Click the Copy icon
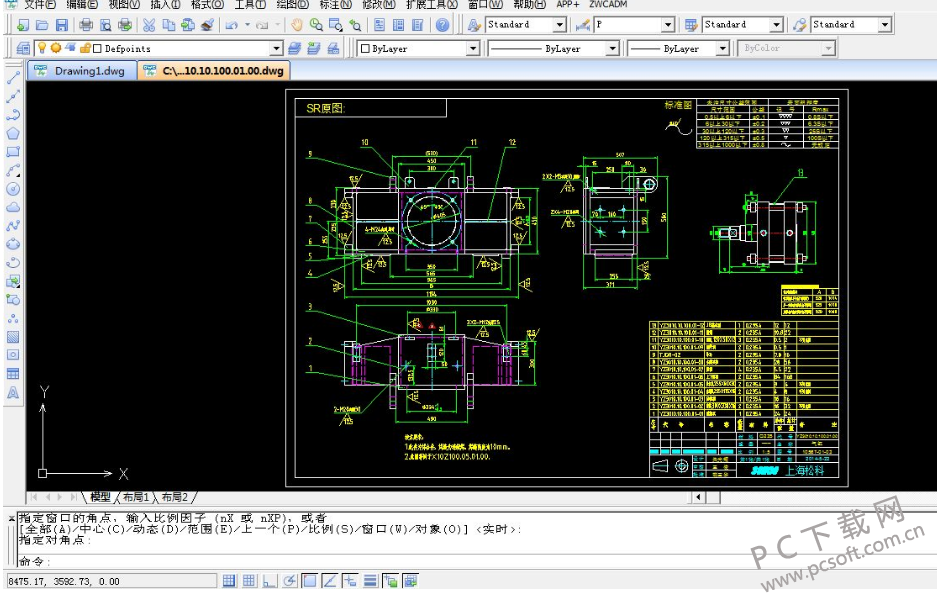The height and width of the screenshot is (594, 937). tap(169, 25)
